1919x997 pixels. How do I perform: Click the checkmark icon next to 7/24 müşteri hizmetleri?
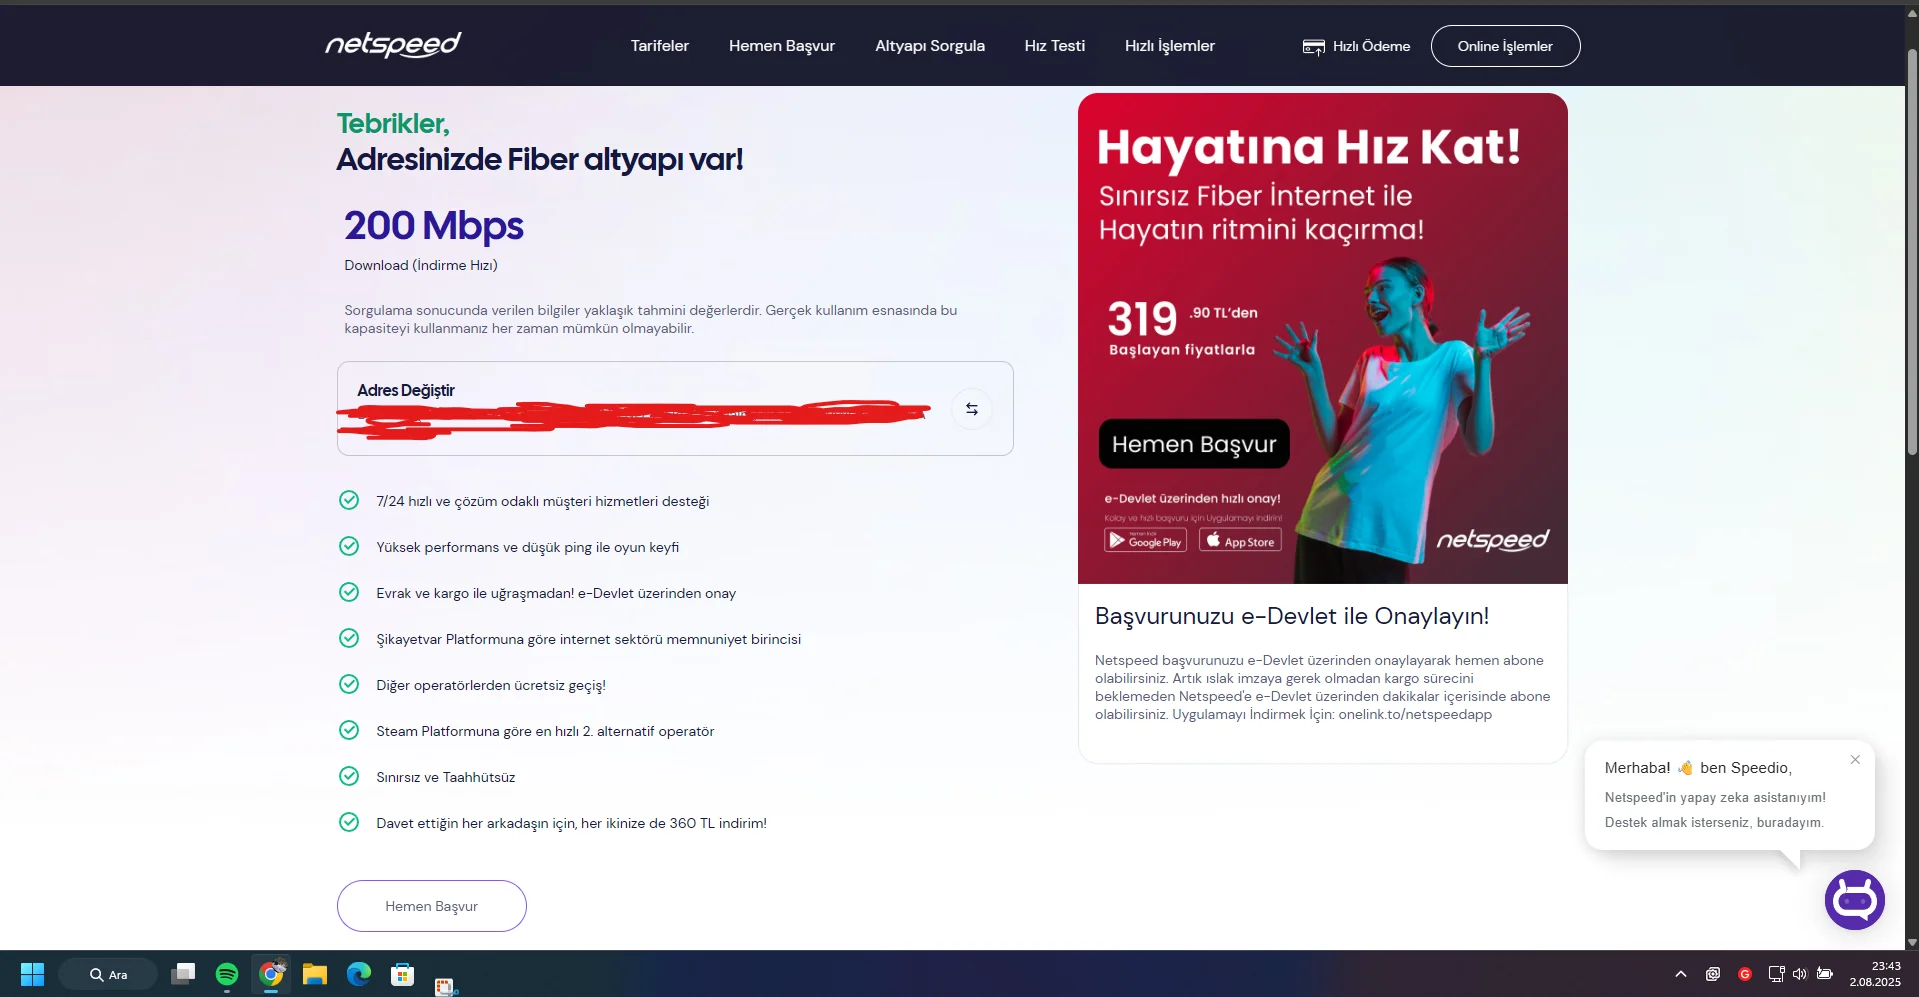[x=349, y=500]
